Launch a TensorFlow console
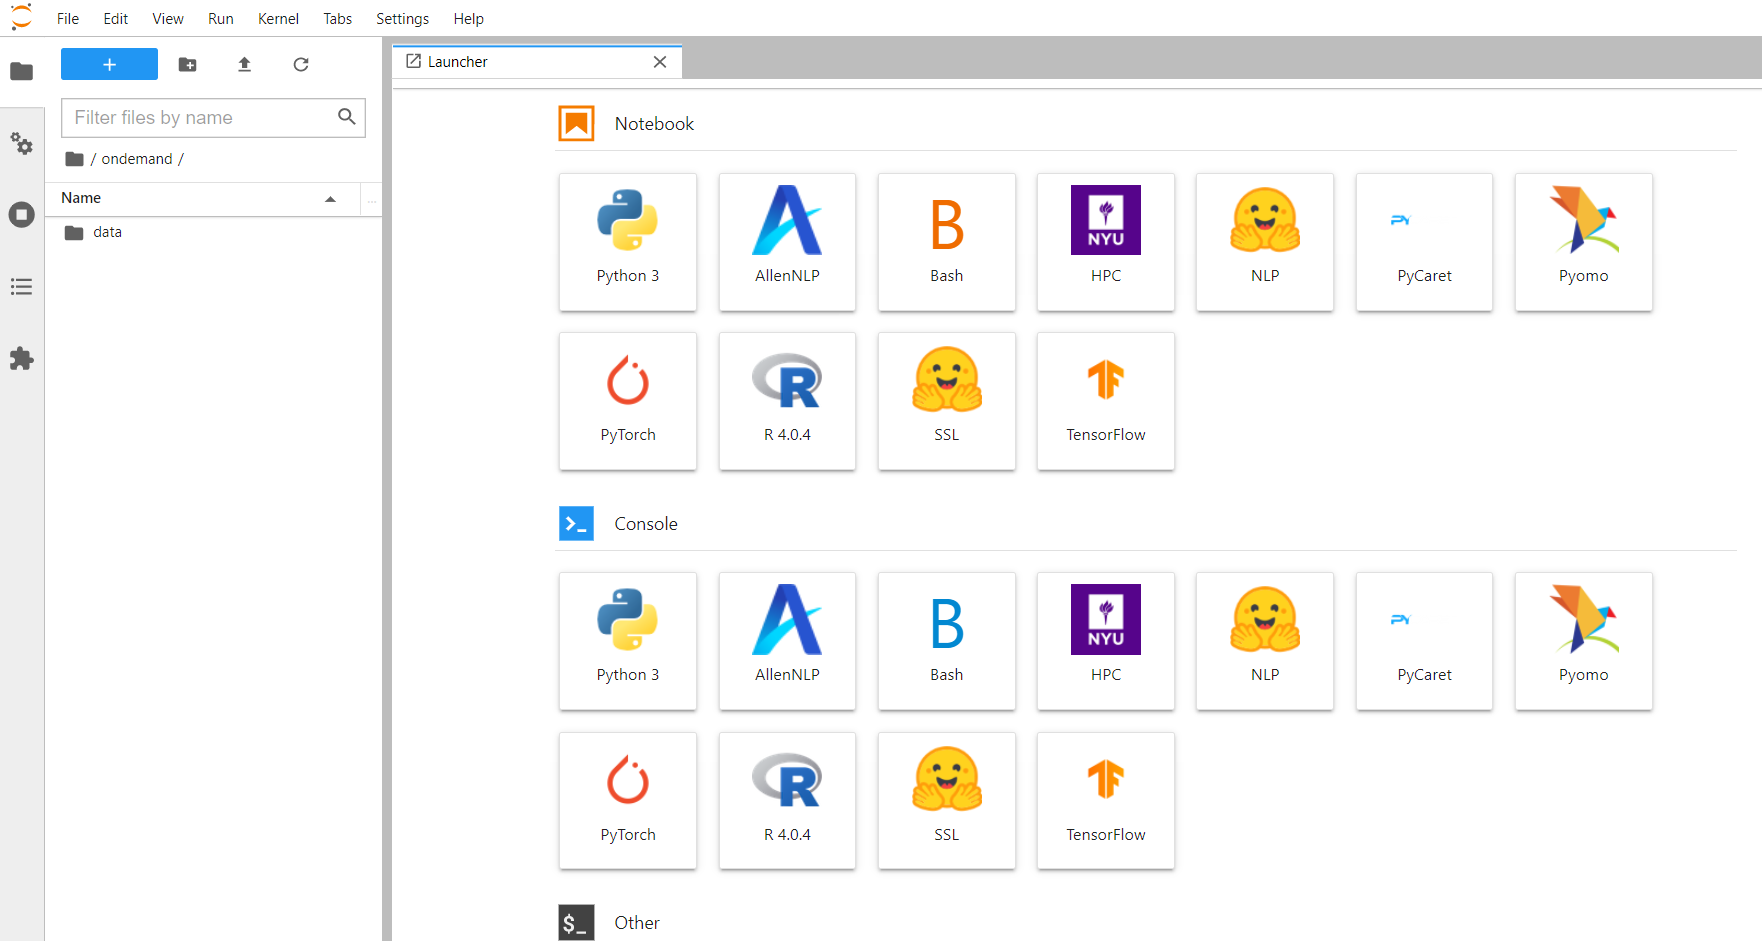 click(1106, 801)
